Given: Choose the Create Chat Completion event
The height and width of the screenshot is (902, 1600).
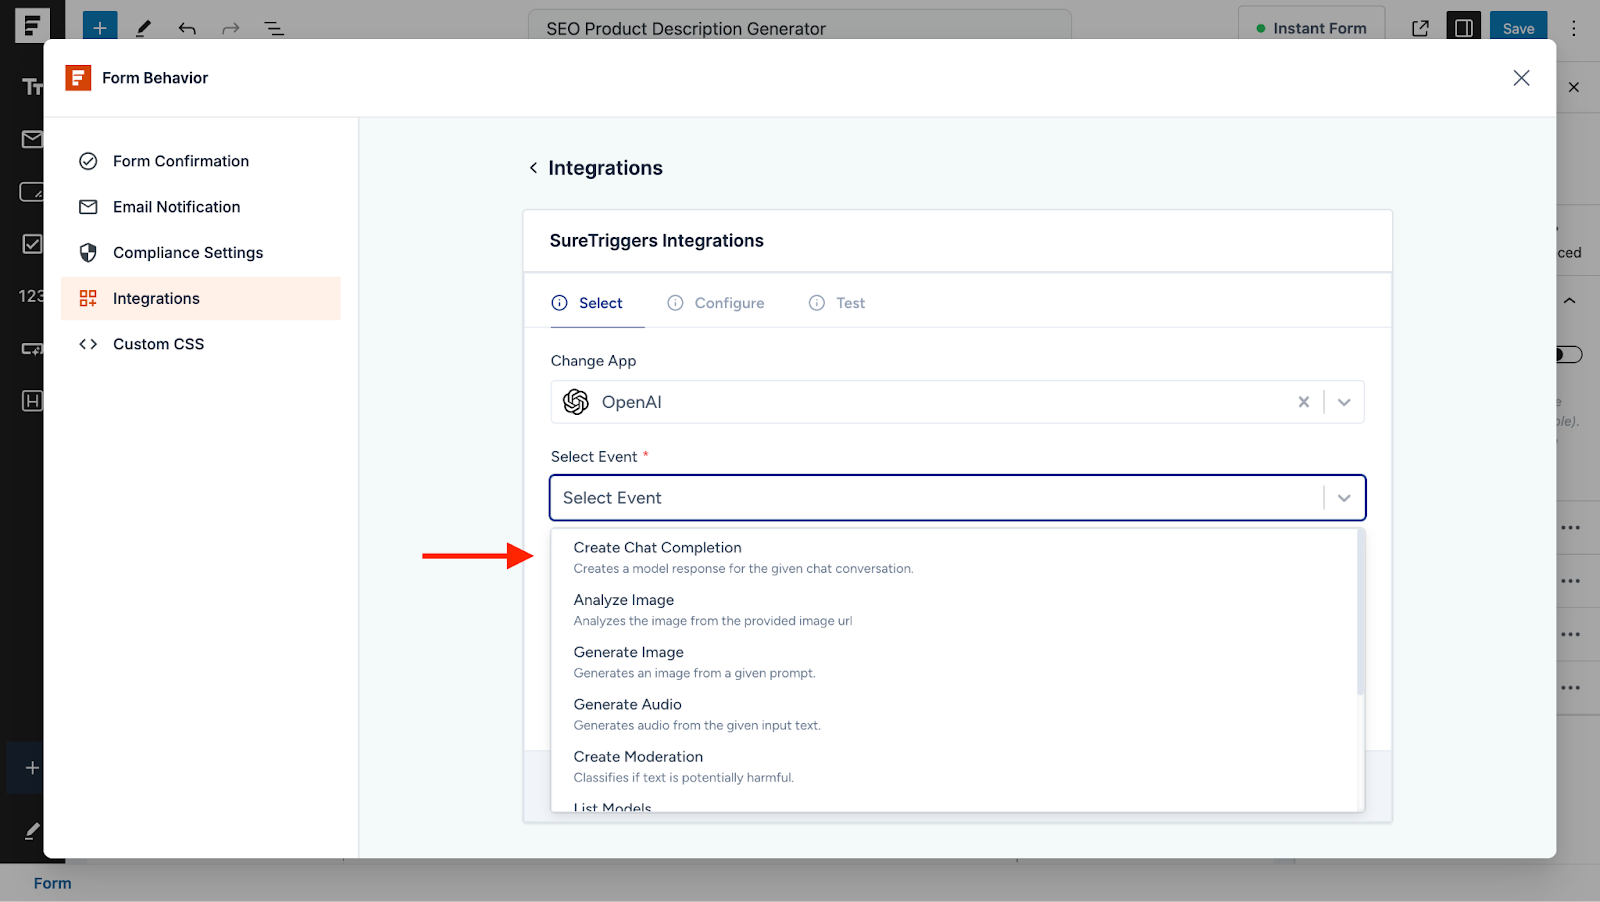Looking at the screenshot, I should (x=657, y=547).
